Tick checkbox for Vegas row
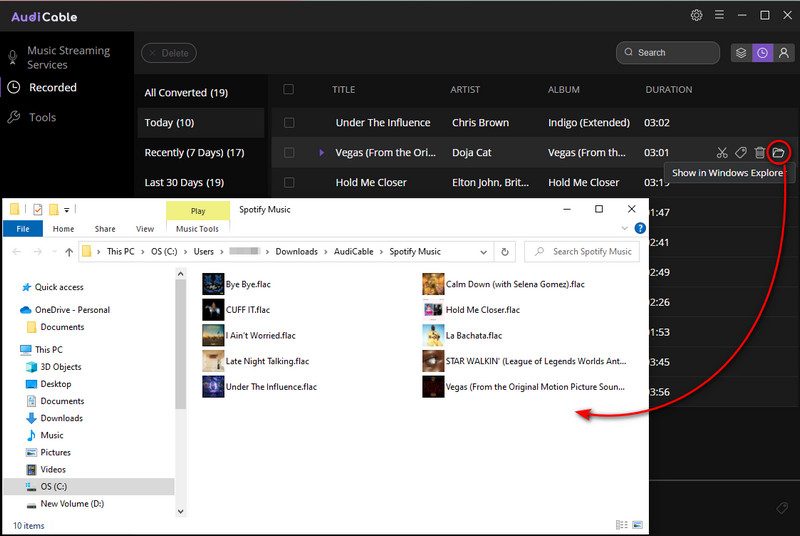The image size is (800, 536). pos(289,152)
